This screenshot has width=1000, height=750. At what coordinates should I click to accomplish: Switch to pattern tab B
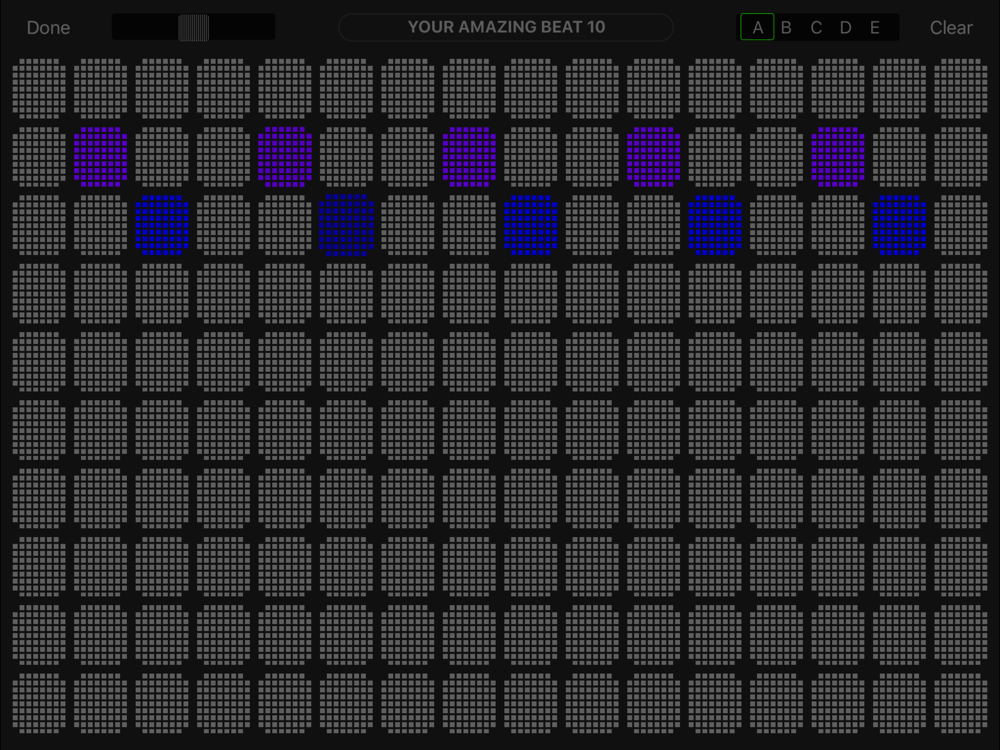(786, 28)
